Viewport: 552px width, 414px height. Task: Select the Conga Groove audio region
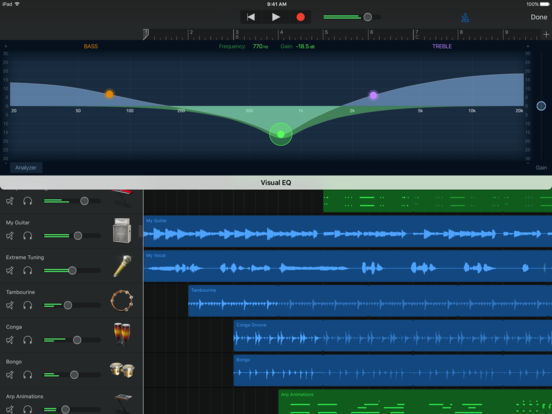393,335
